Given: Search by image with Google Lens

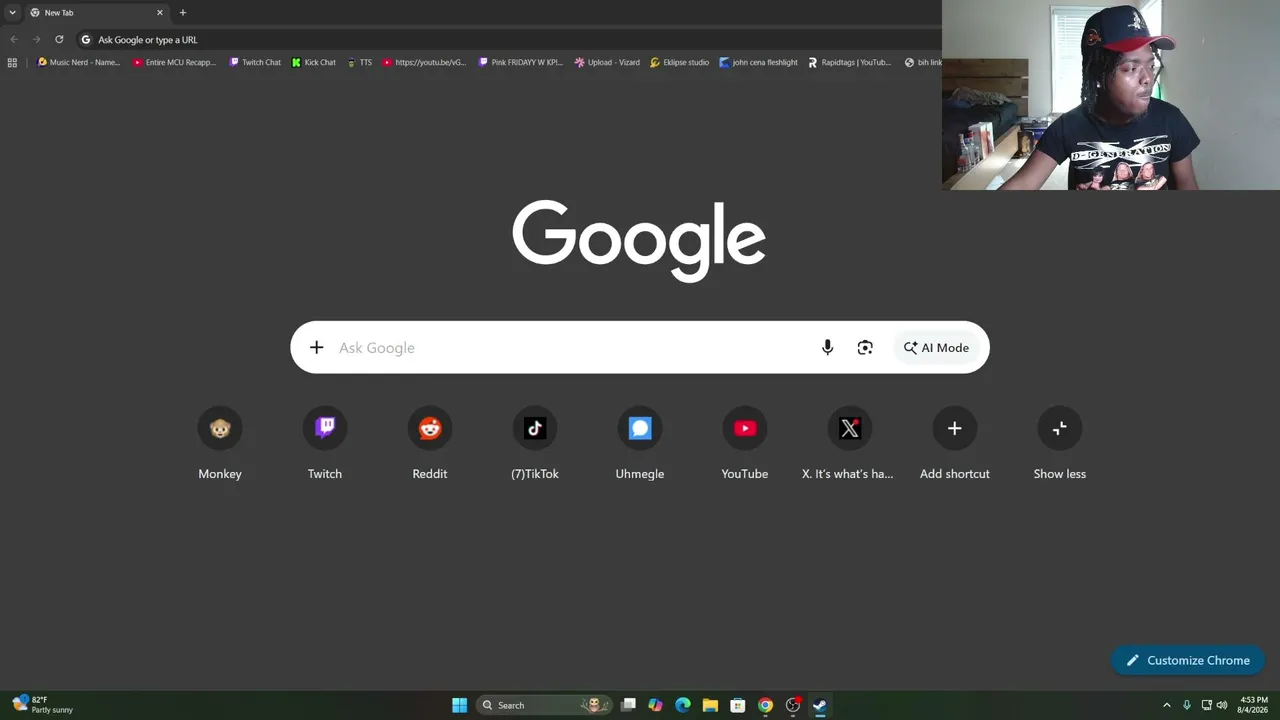Looking at the screenshot, I should coord(865,348).
